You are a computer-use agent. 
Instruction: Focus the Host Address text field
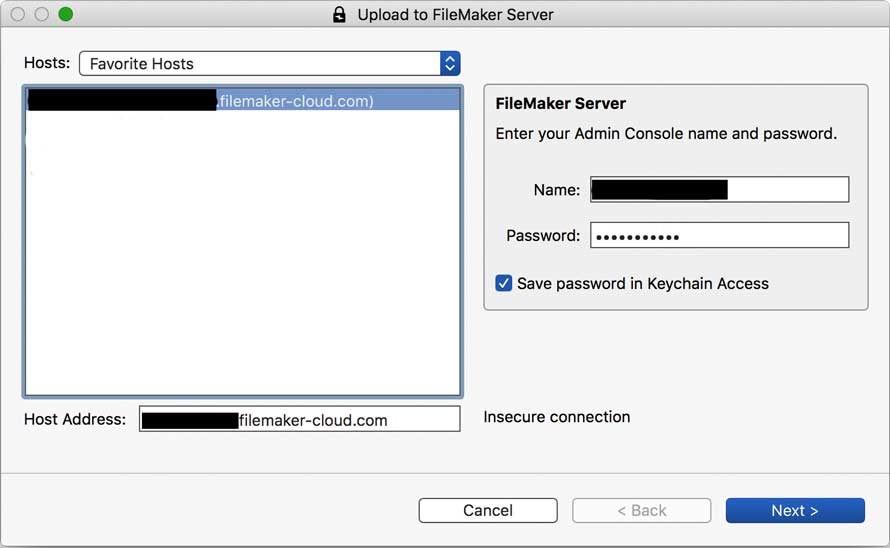coord(299,419)
